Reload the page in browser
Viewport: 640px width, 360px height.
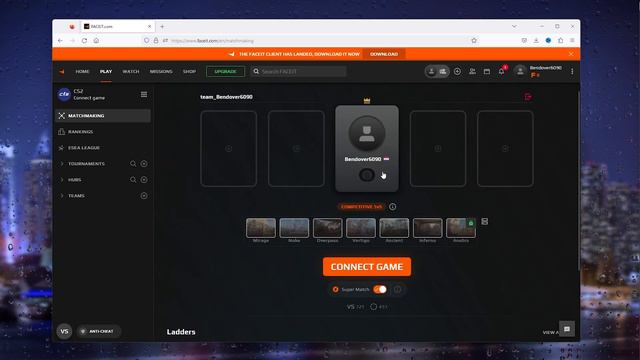click(x=84, y=40)
